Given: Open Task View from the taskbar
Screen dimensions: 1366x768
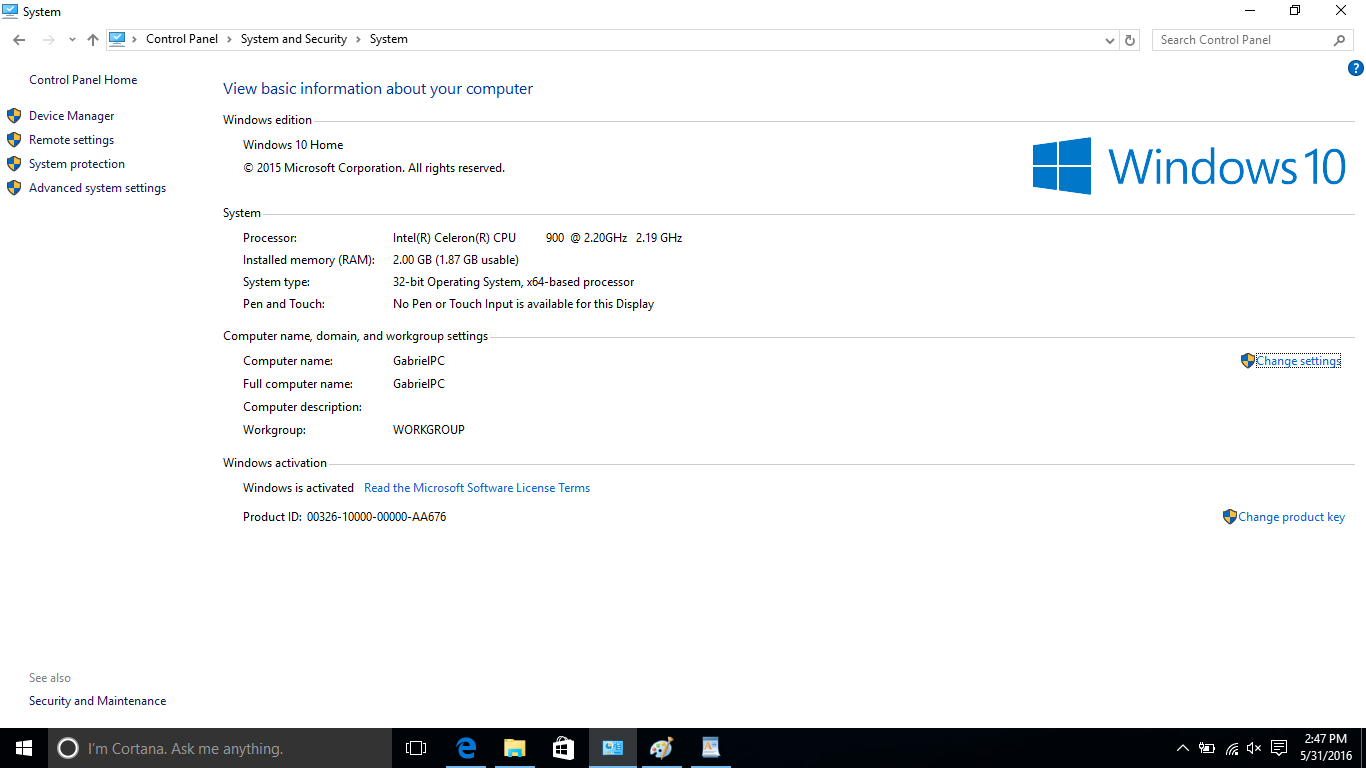Looking at the screenshot, I should tap(416, 748).
